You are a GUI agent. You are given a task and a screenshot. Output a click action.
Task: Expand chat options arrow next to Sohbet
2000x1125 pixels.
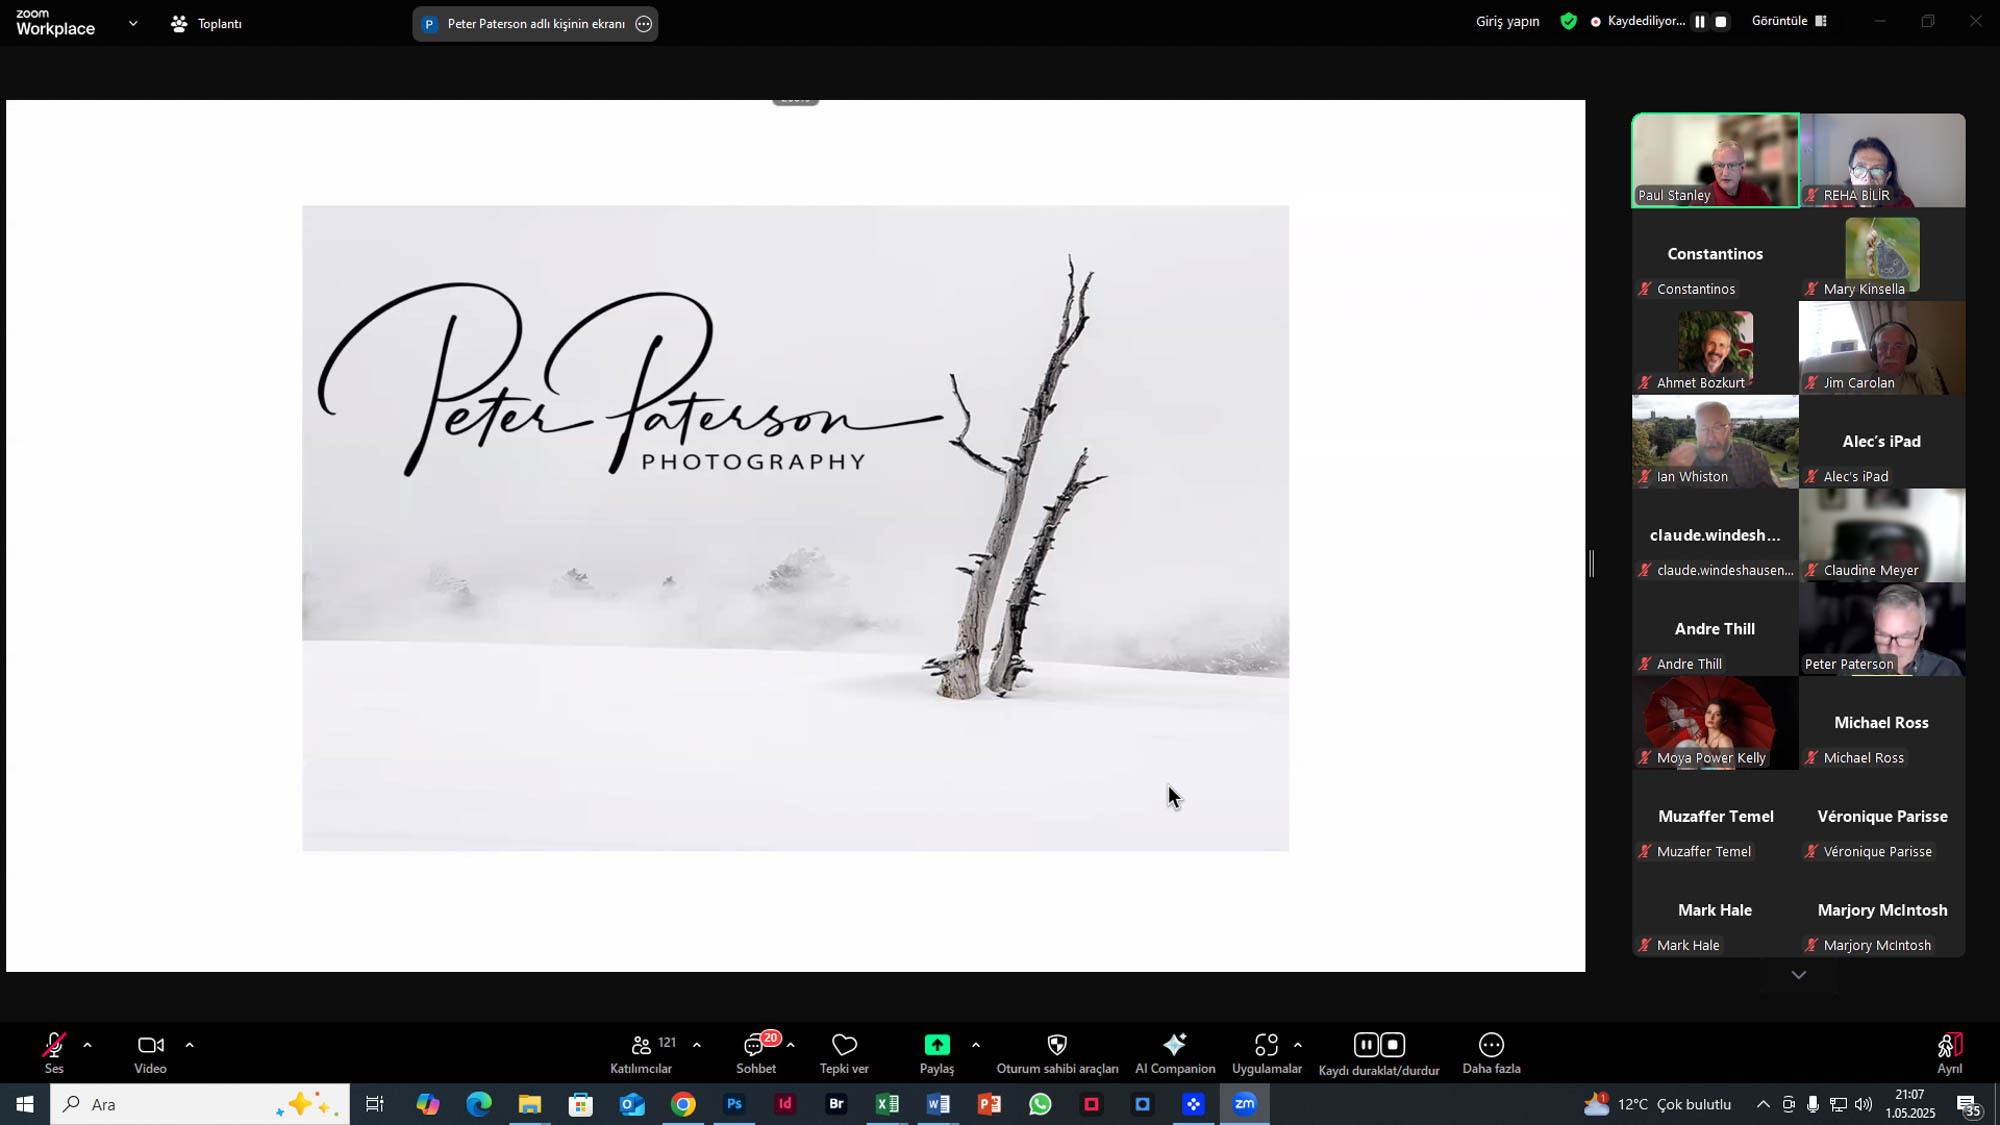791,1045
